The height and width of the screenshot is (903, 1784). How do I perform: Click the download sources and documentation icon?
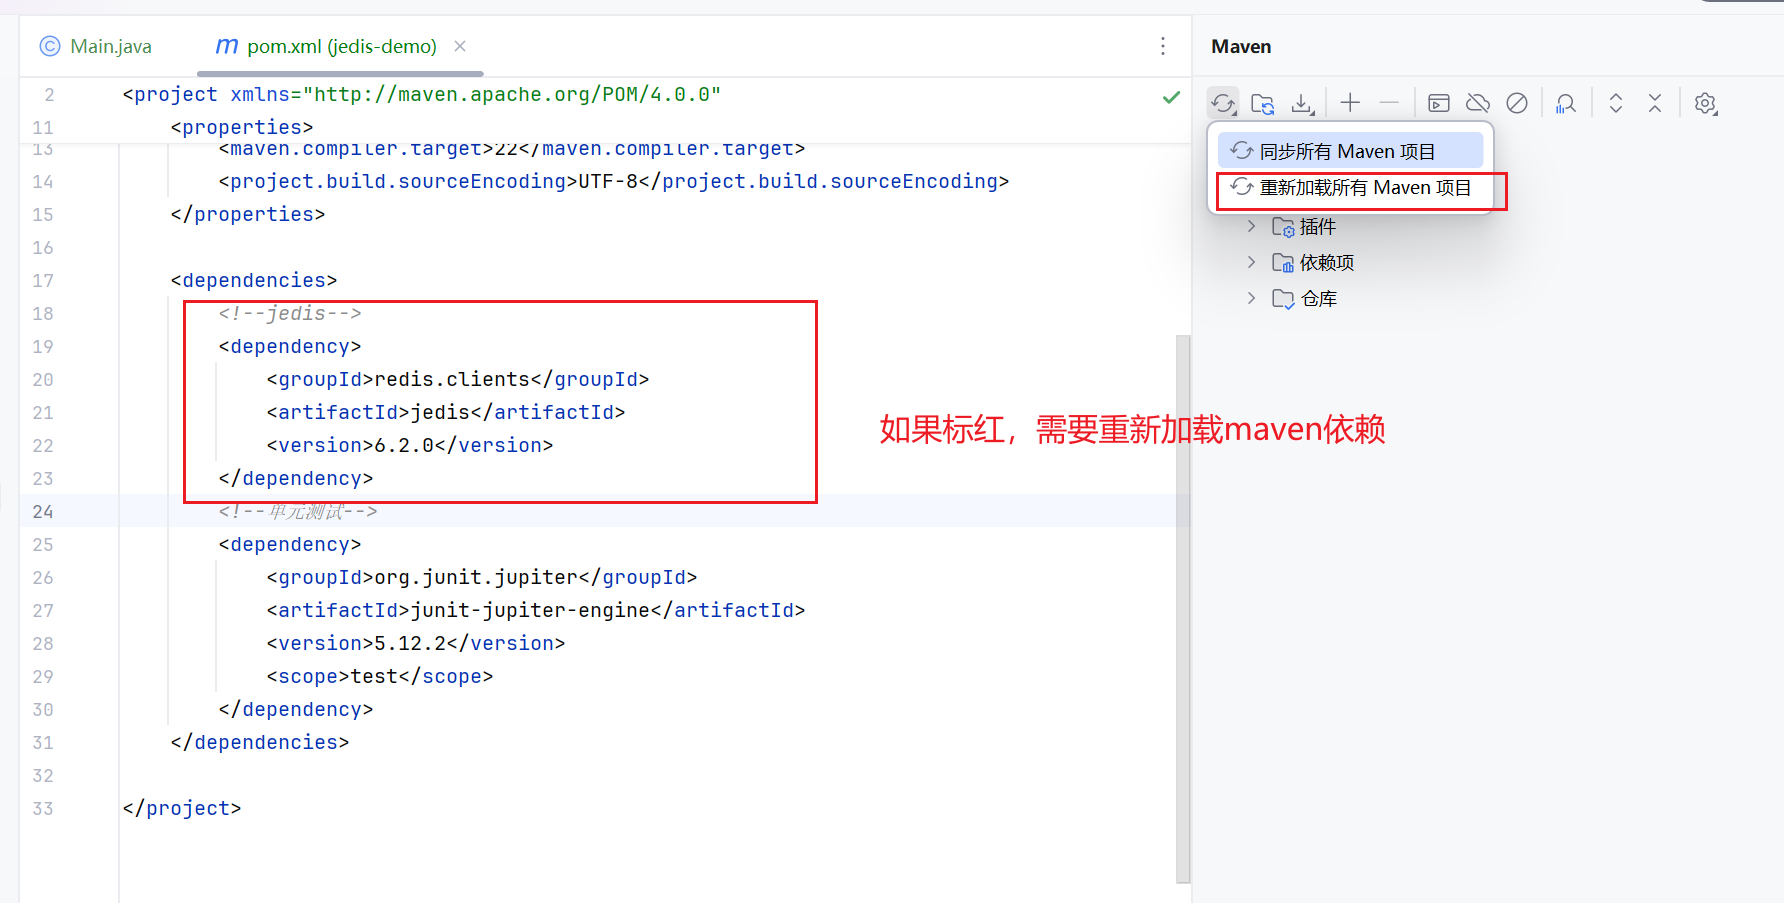click(x=1301, y=102)
